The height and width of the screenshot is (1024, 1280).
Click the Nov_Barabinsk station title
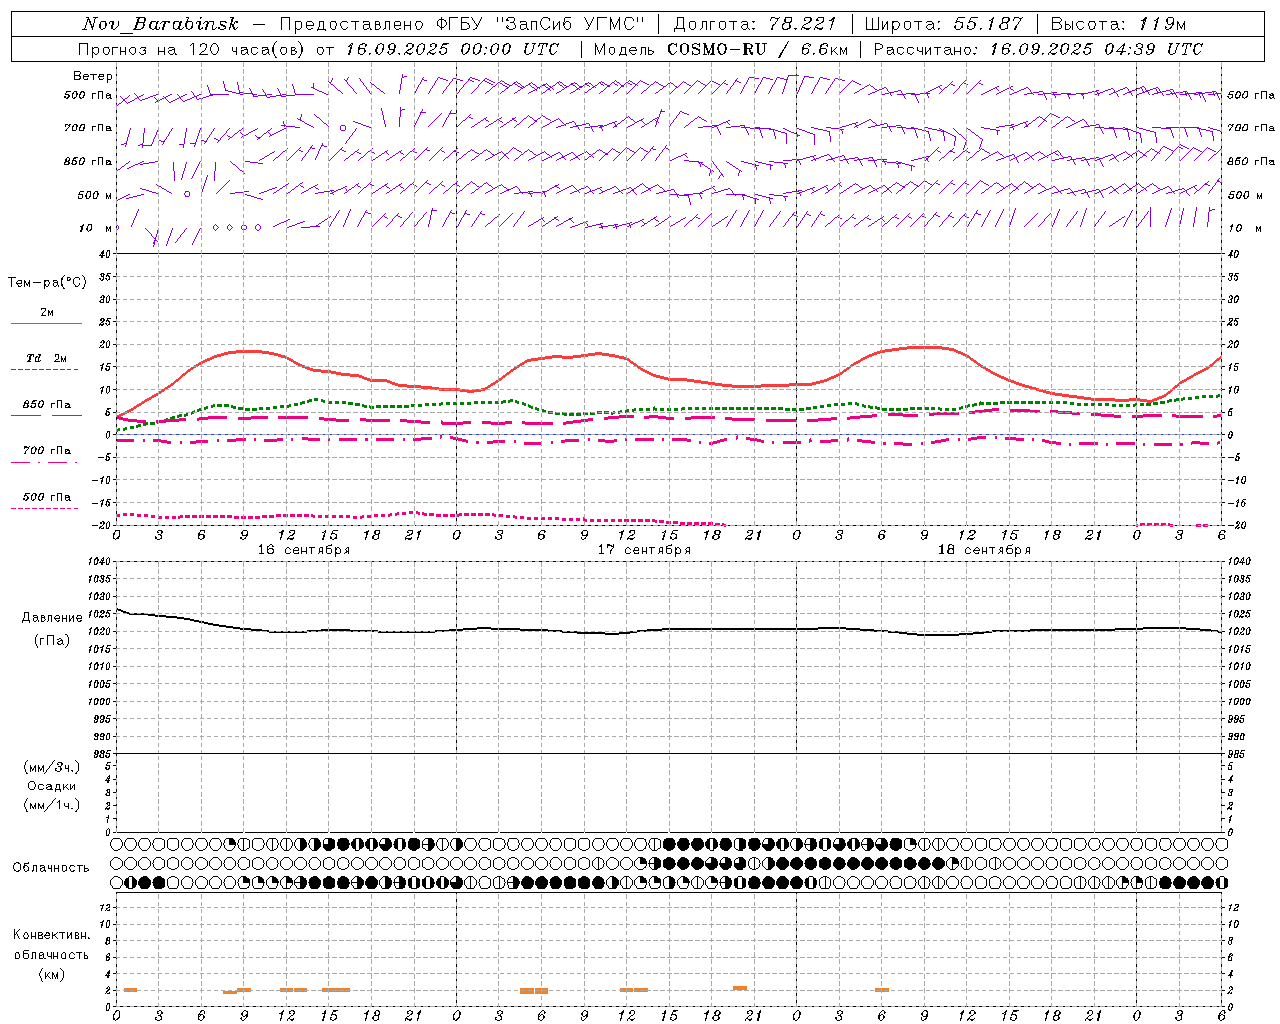coord(159,24)
